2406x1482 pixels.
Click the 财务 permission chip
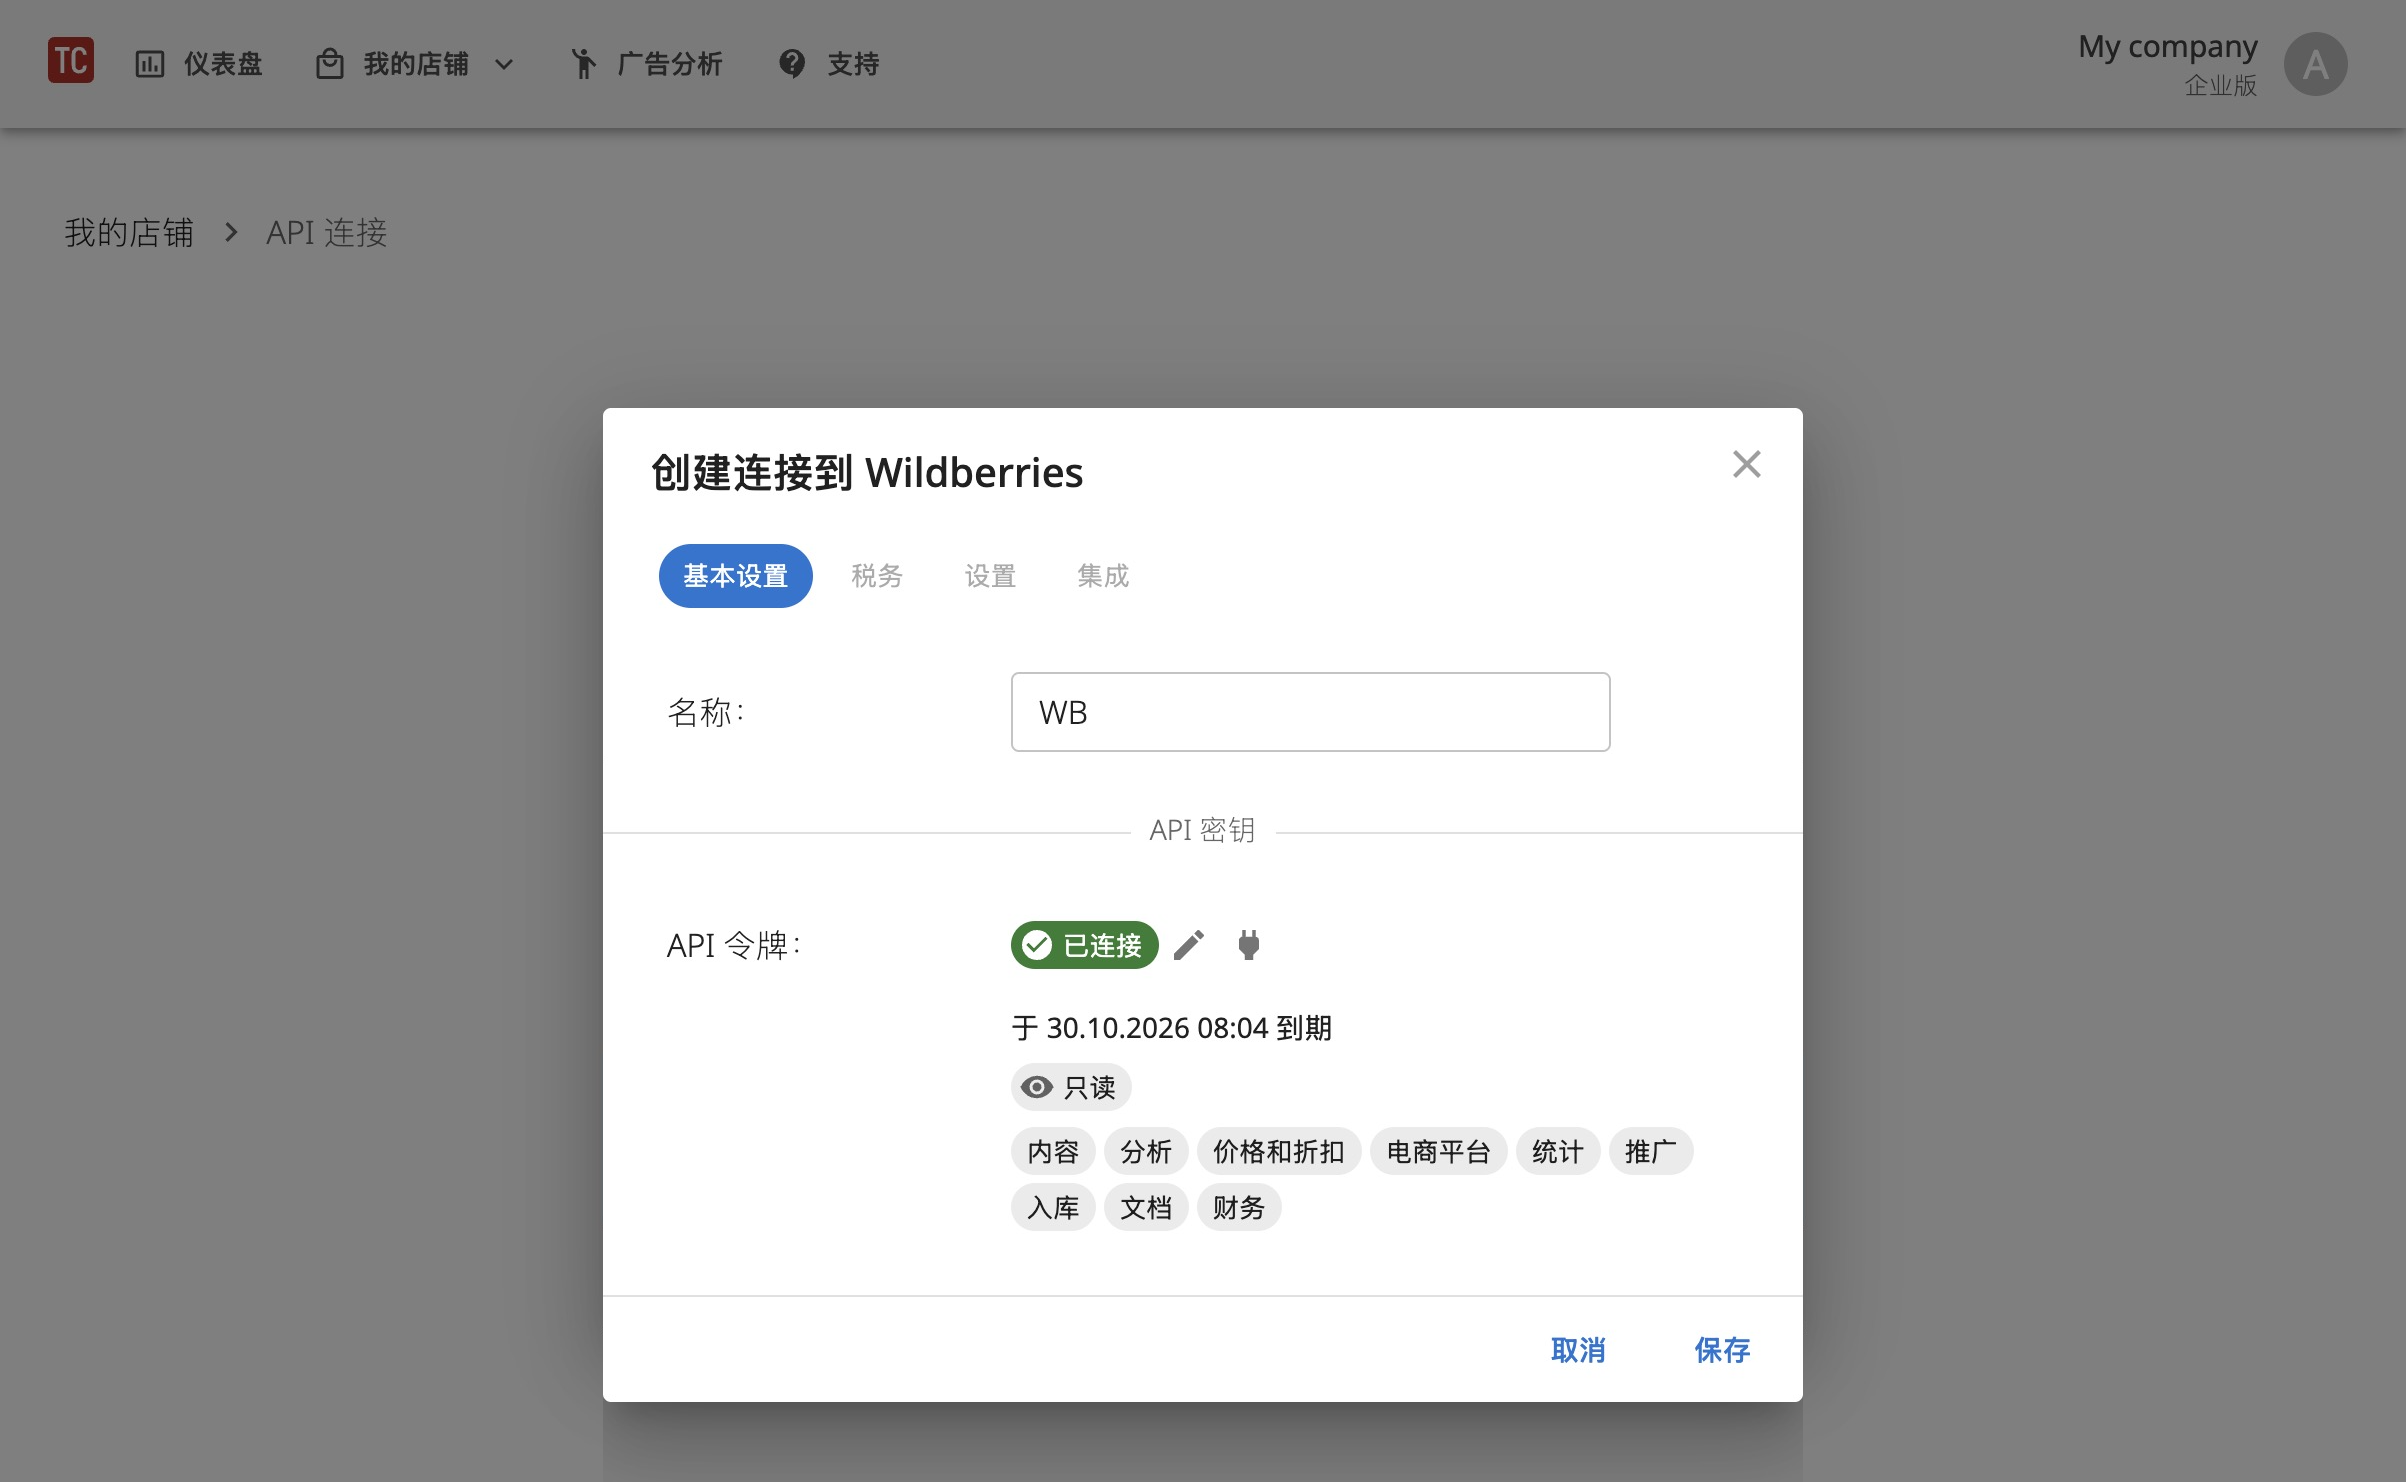1239,1207
